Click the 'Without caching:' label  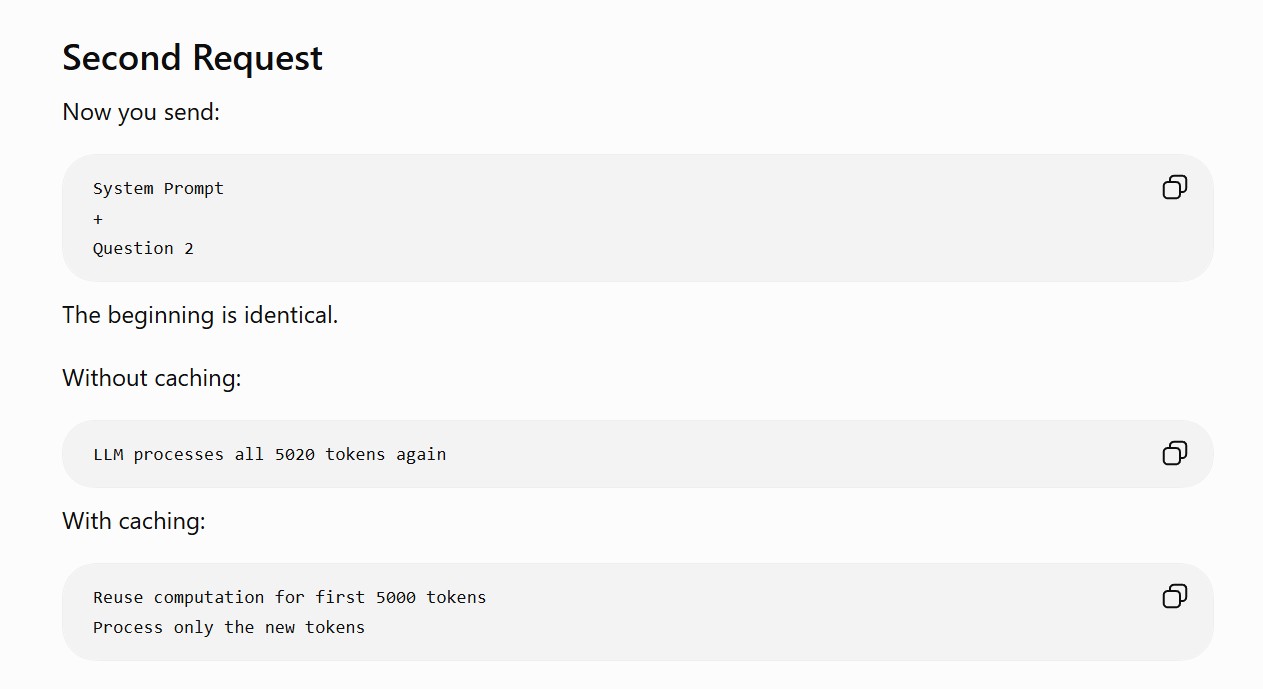pyautogui.click(x=152, y=378)
